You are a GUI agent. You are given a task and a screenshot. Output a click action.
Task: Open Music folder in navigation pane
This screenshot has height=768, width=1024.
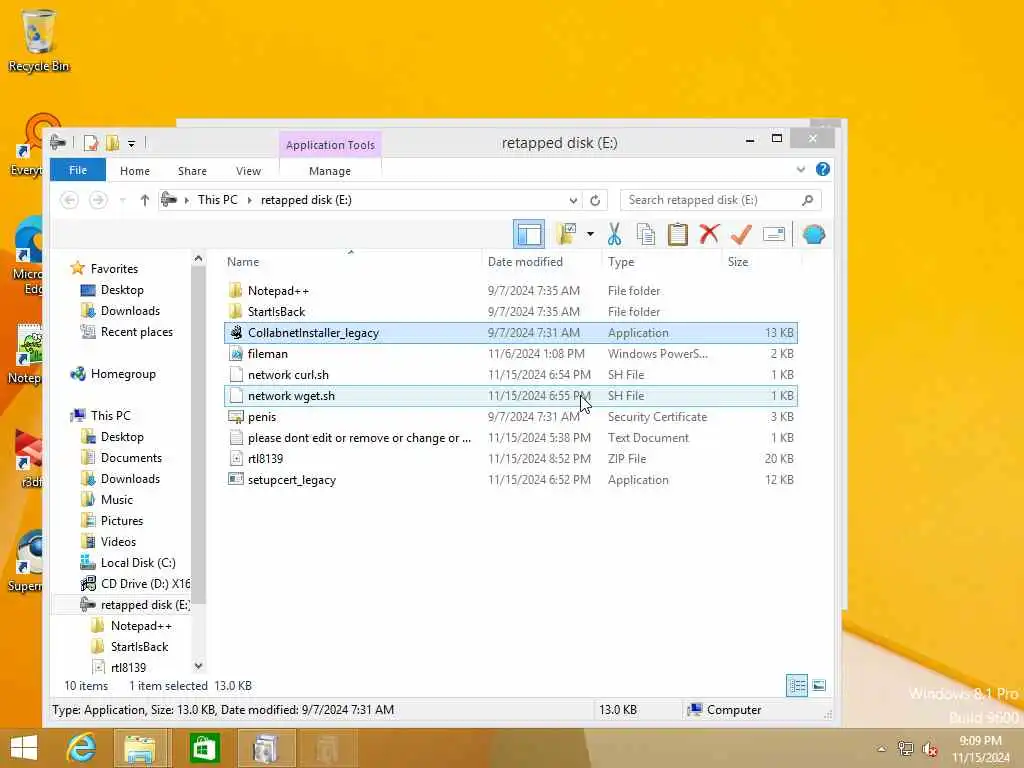tap(116, 500)
